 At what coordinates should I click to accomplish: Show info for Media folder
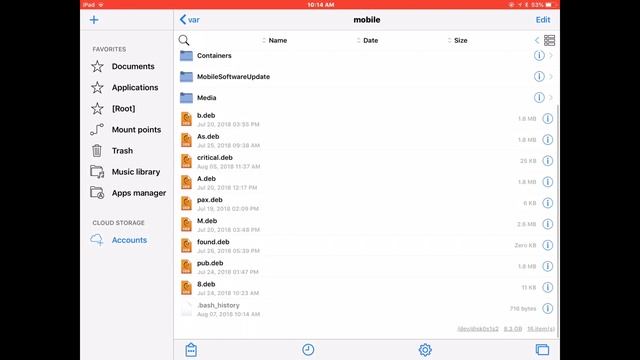point(539,97)
